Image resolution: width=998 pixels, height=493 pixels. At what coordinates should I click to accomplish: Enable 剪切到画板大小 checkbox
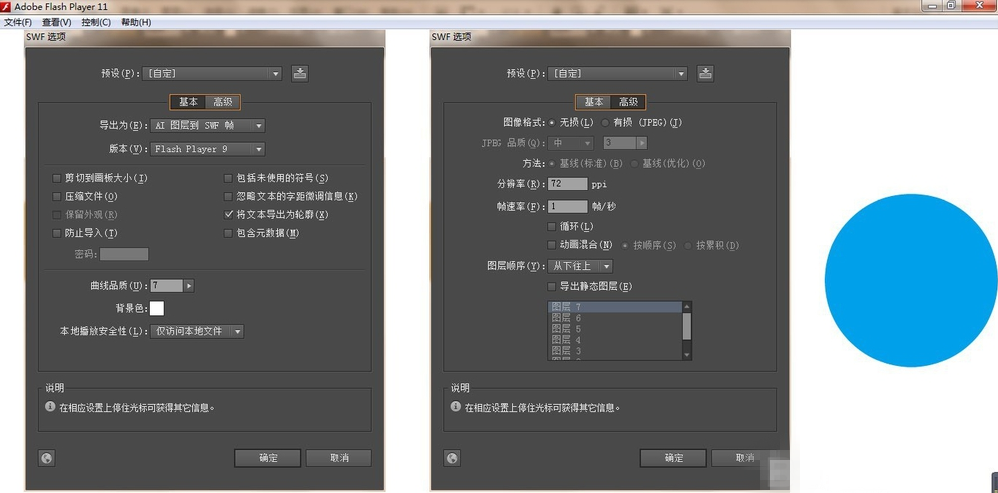pyautogui.click(x=56, y=178)
